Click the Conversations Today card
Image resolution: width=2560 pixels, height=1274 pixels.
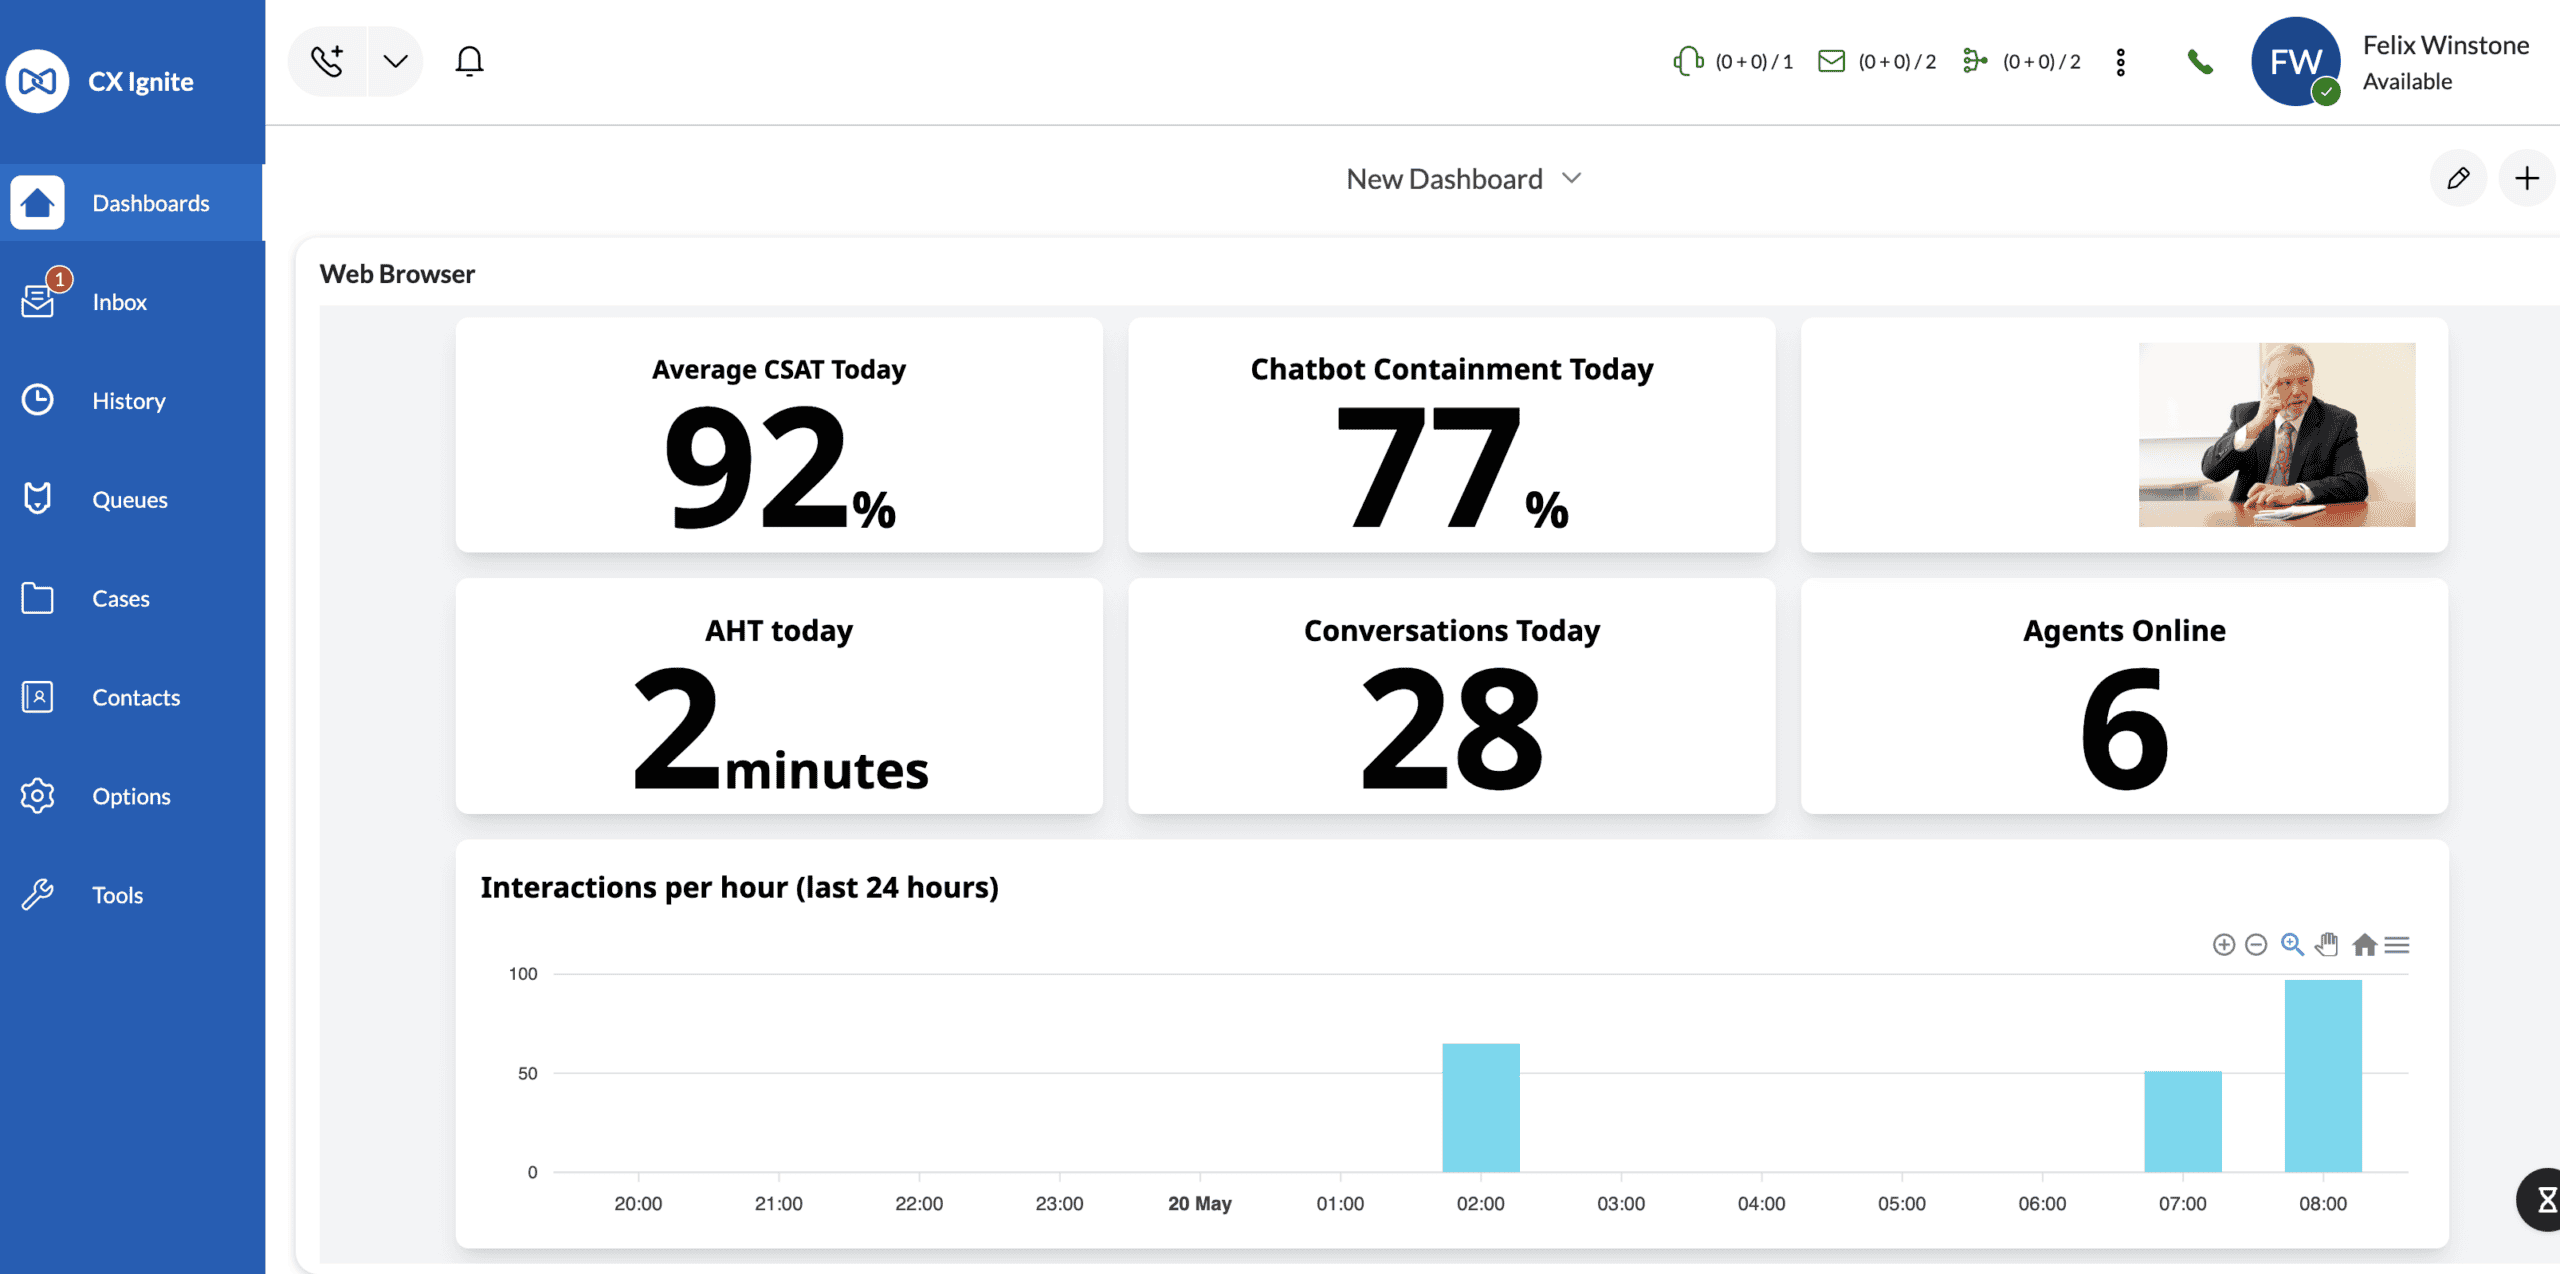click(1452, 696)
